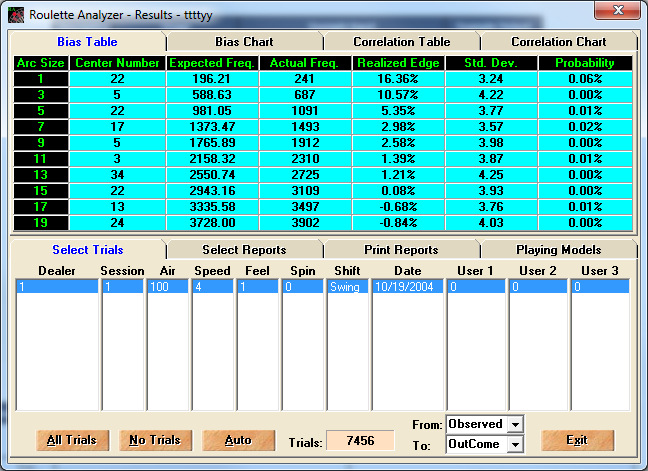Switch to the Bias Chart tab
648x471 pixels.
(x=244, y=42)
